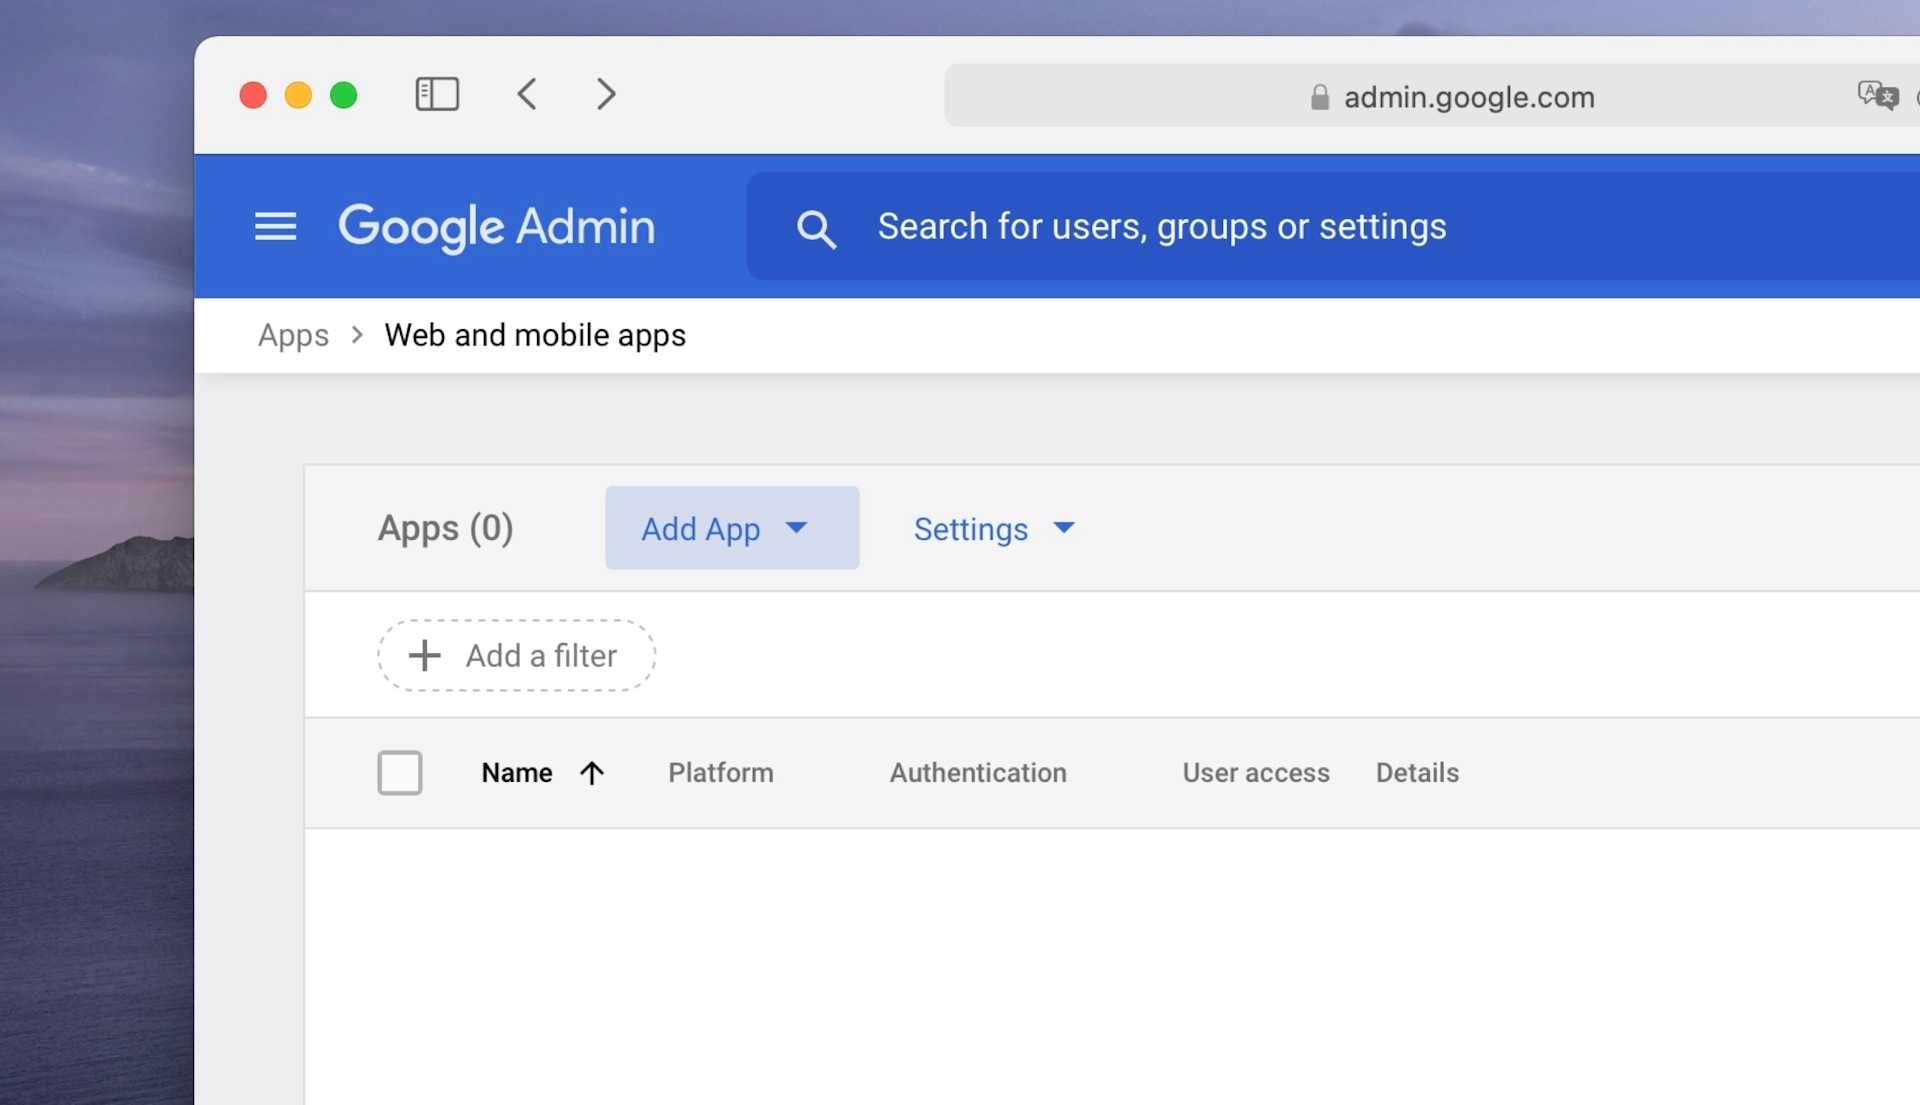Click Web and mobile apps breadcrumb
The image size is (1920, 1105).
coord(535,335)
